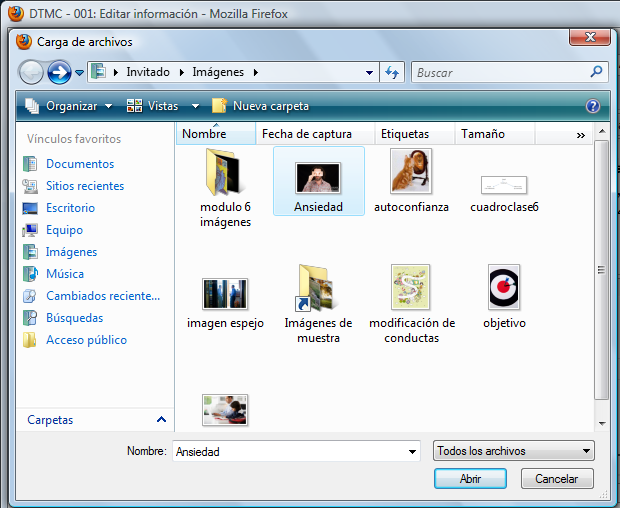Select the 'objetivo' target image
The image size is (620, 508).
[x=504, y=296]
